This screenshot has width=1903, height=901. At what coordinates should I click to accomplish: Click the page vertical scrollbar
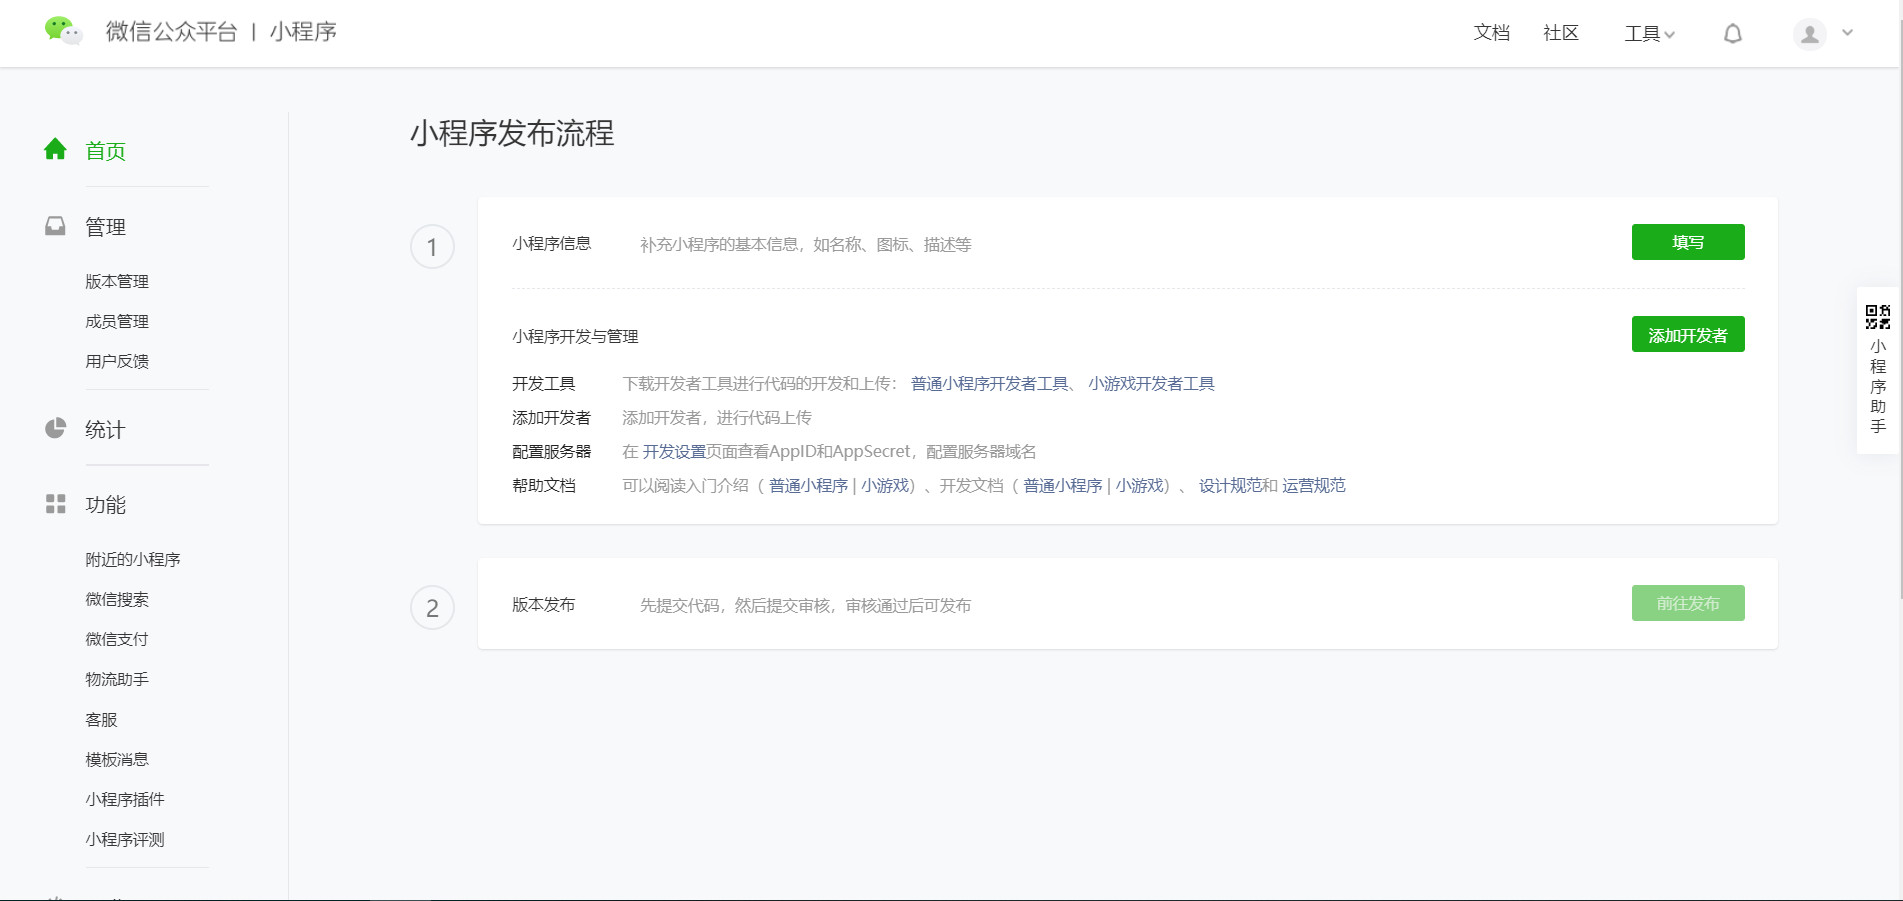[1899, 300]
